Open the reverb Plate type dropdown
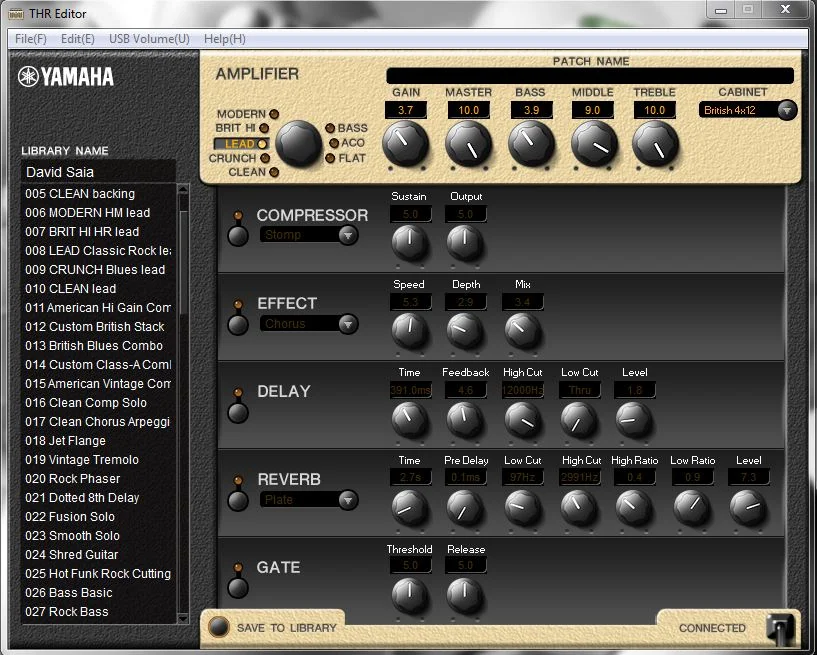The image size is (817, 655). [x=308, y=500]
